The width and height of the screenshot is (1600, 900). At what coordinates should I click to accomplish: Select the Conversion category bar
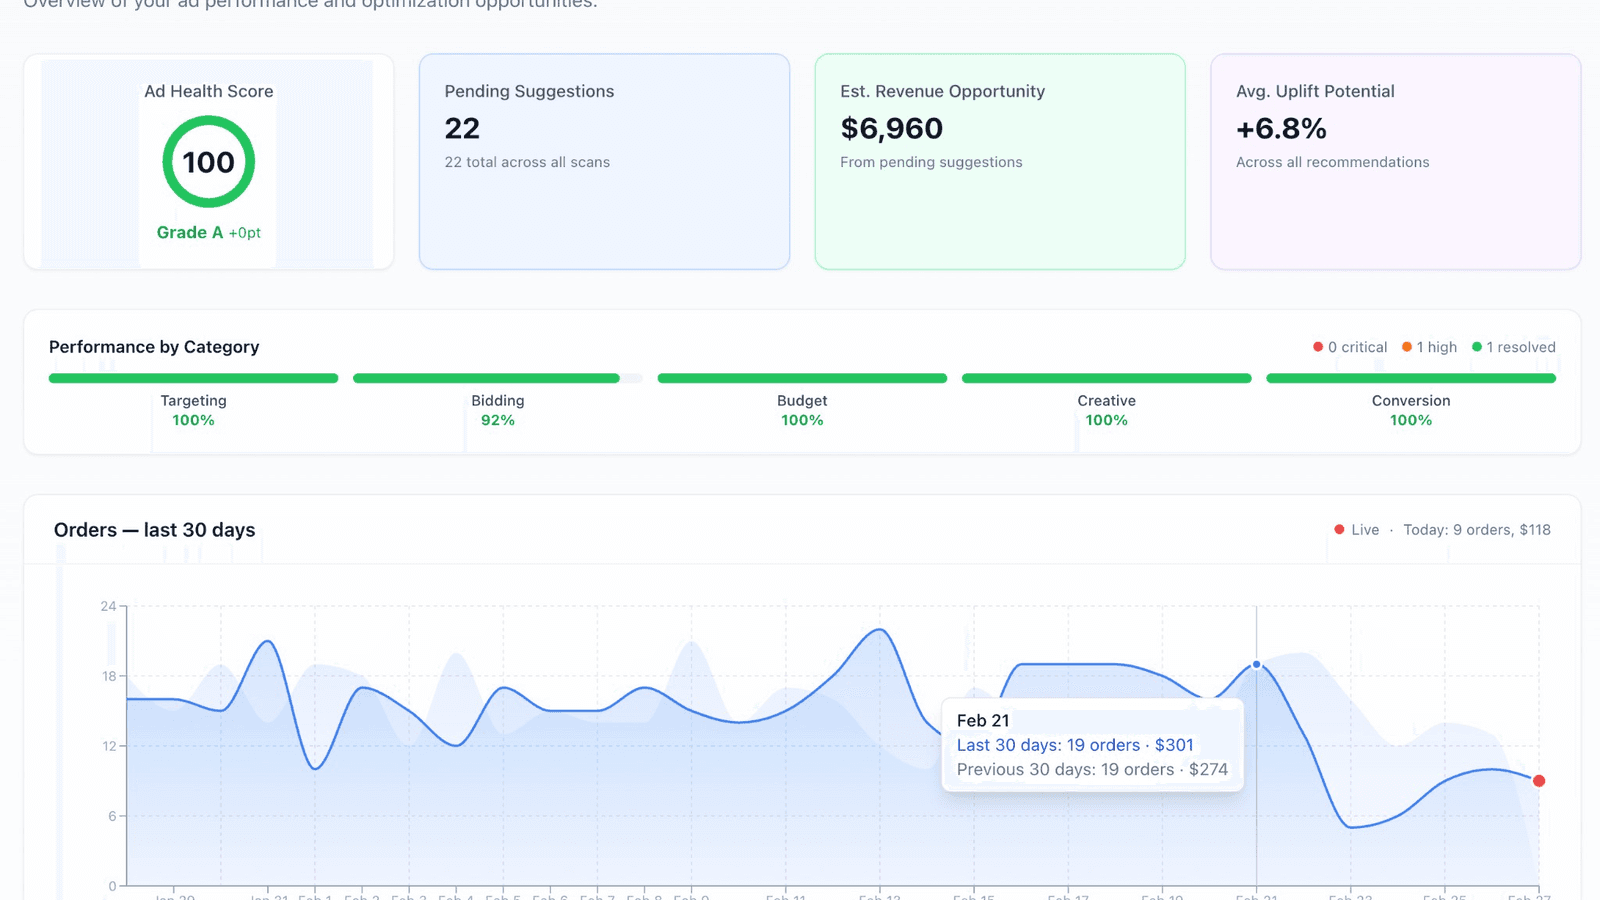pyautogui.click(x=1411, y=378)
